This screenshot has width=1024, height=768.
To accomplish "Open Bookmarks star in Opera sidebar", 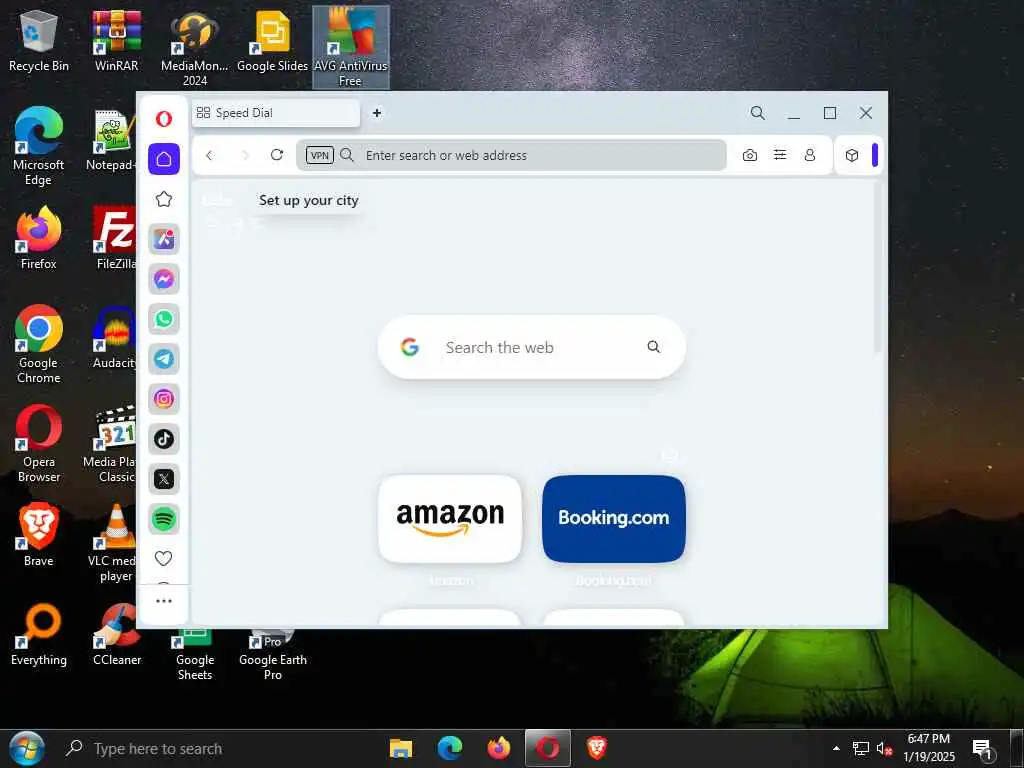I will coord(164,199).
